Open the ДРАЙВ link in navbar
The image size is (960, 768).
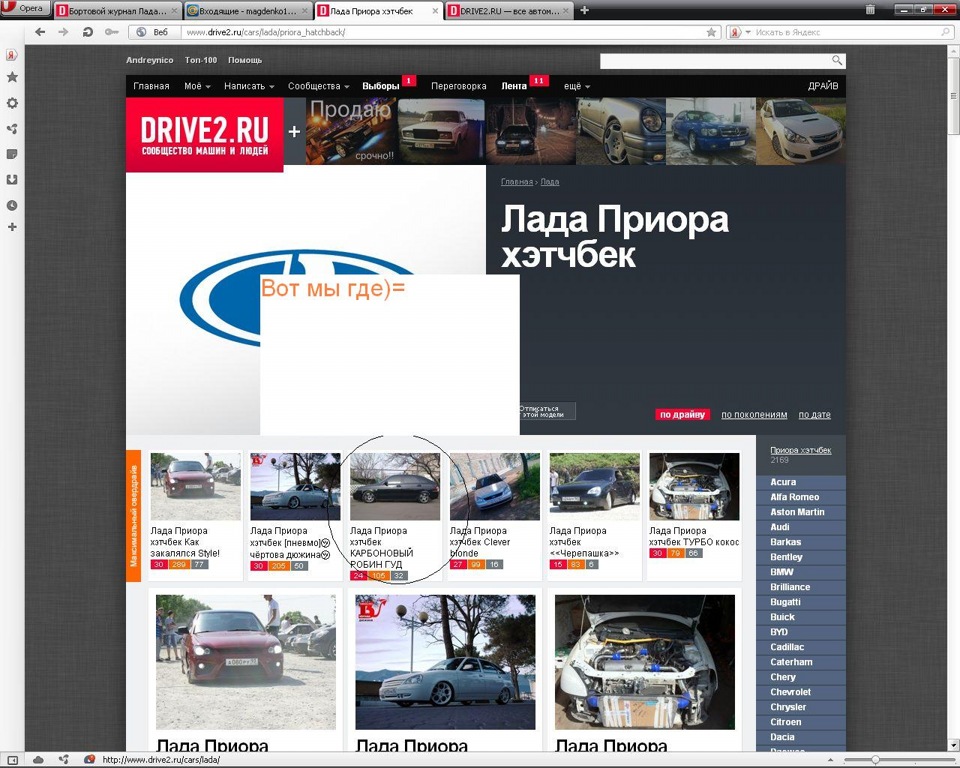823,86
